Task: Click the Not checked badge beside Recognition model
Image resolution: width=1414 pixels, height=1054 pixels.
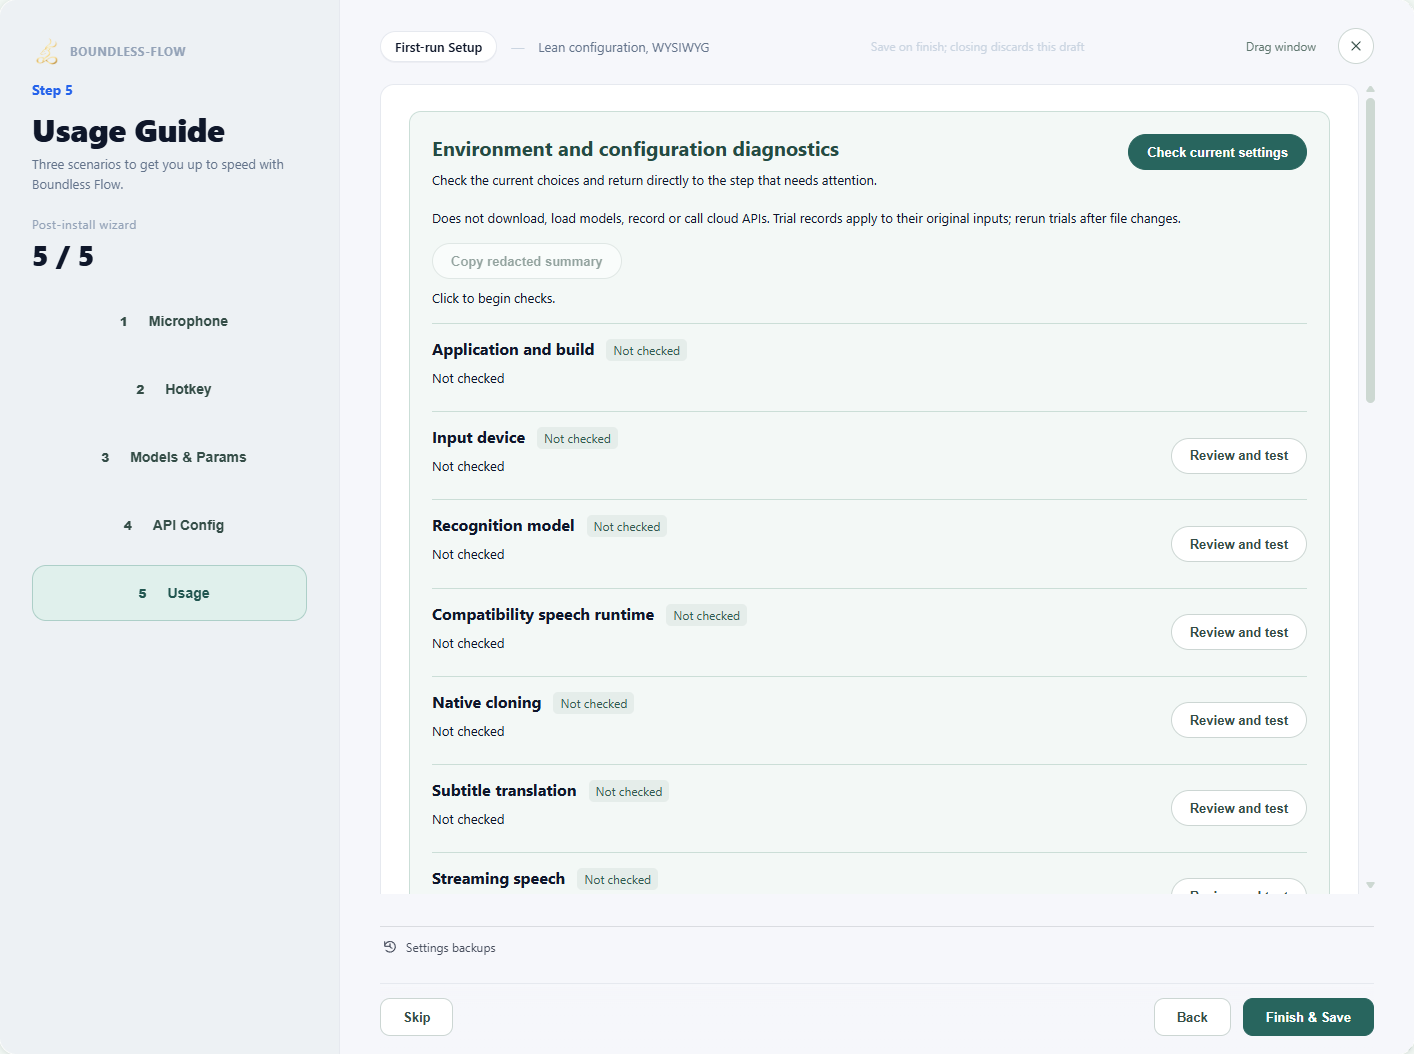Action: tap(627, 527)
